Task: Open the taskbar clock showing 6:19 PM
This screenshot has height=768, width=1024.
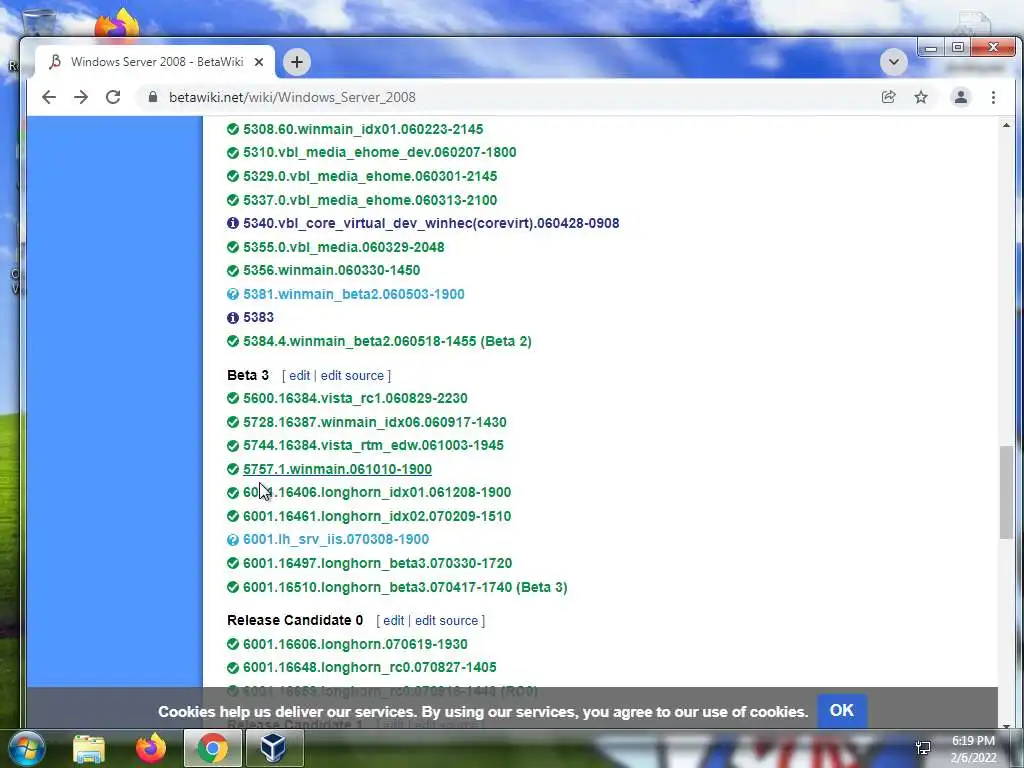Action: tap(973, 749)
